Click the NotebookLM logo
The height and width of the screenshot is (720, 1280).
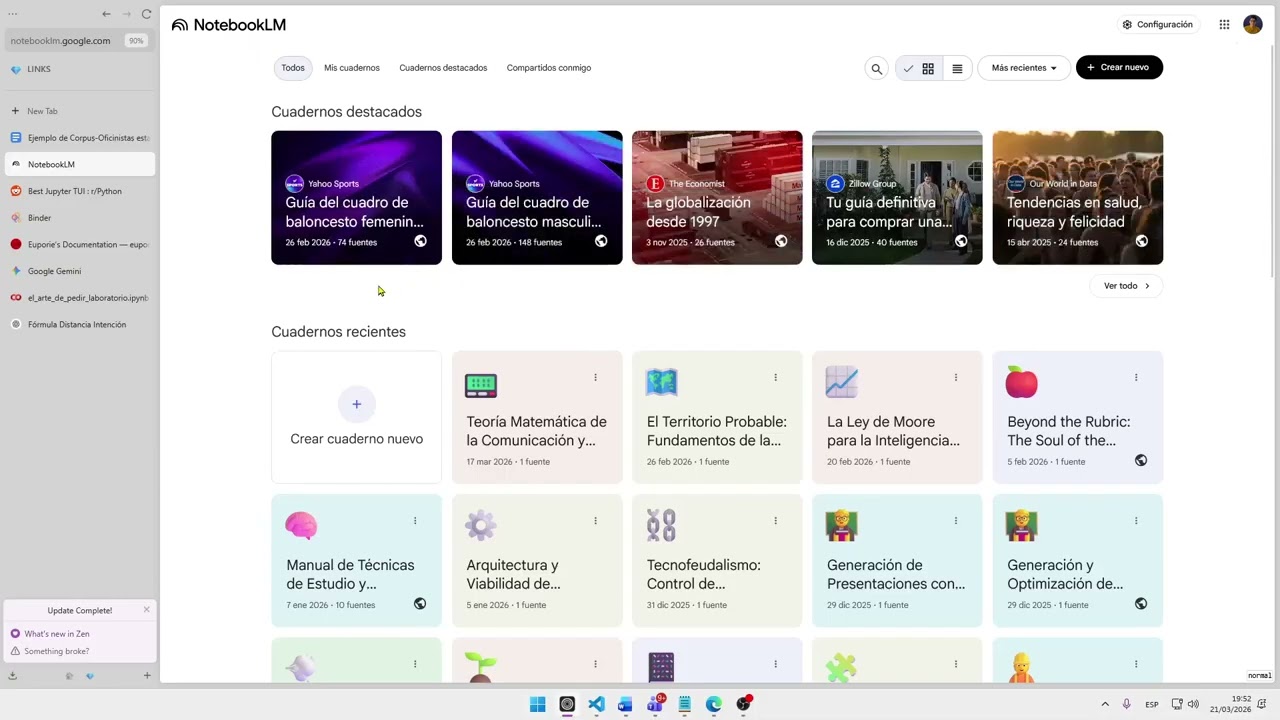[x=229, y=25]
